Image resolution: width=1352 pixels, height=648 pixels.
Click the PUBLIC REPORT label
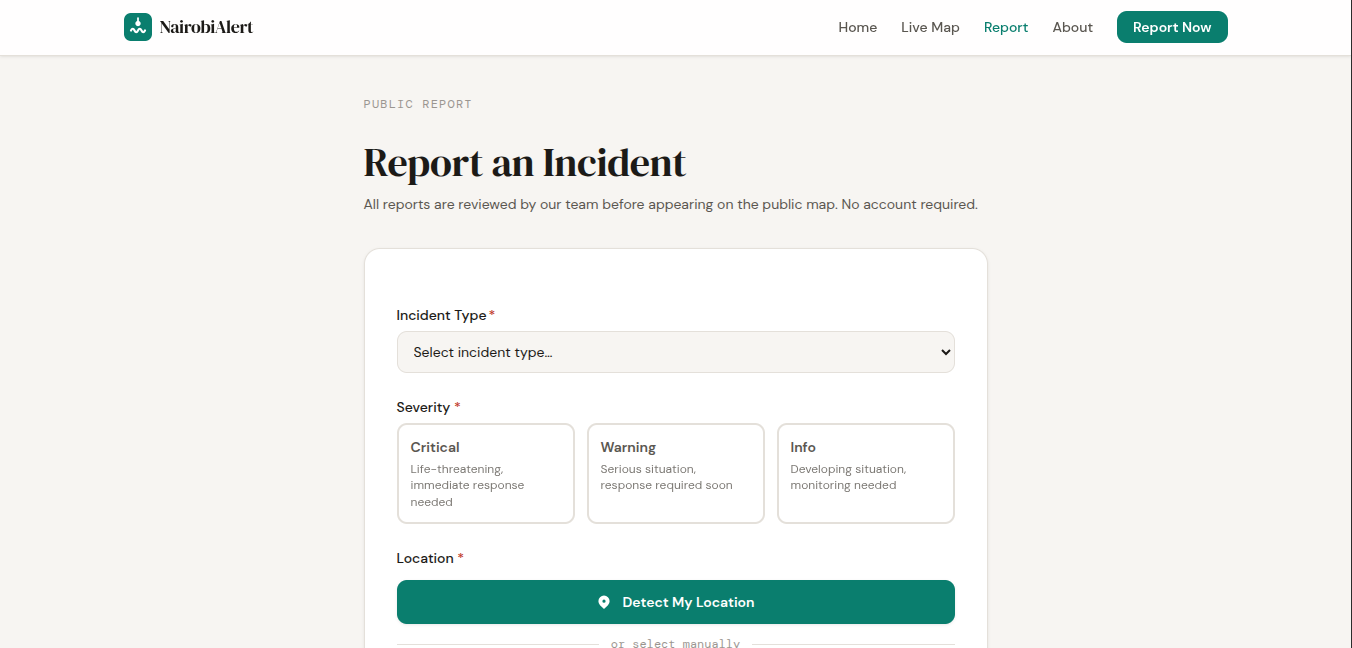[x=417, y=104]
